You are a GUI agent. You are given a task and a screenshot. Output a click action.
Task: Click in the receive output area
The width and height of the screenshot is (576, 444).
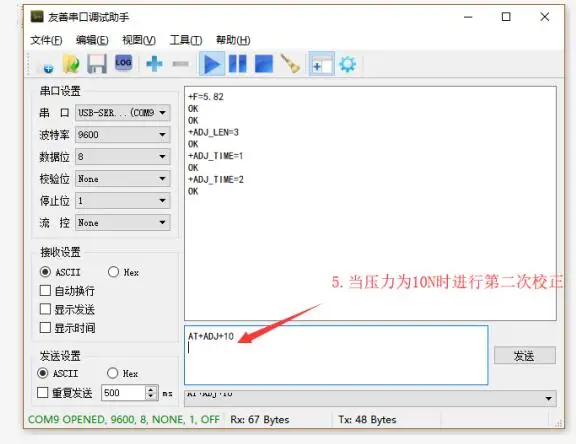(x=370, y=203)
